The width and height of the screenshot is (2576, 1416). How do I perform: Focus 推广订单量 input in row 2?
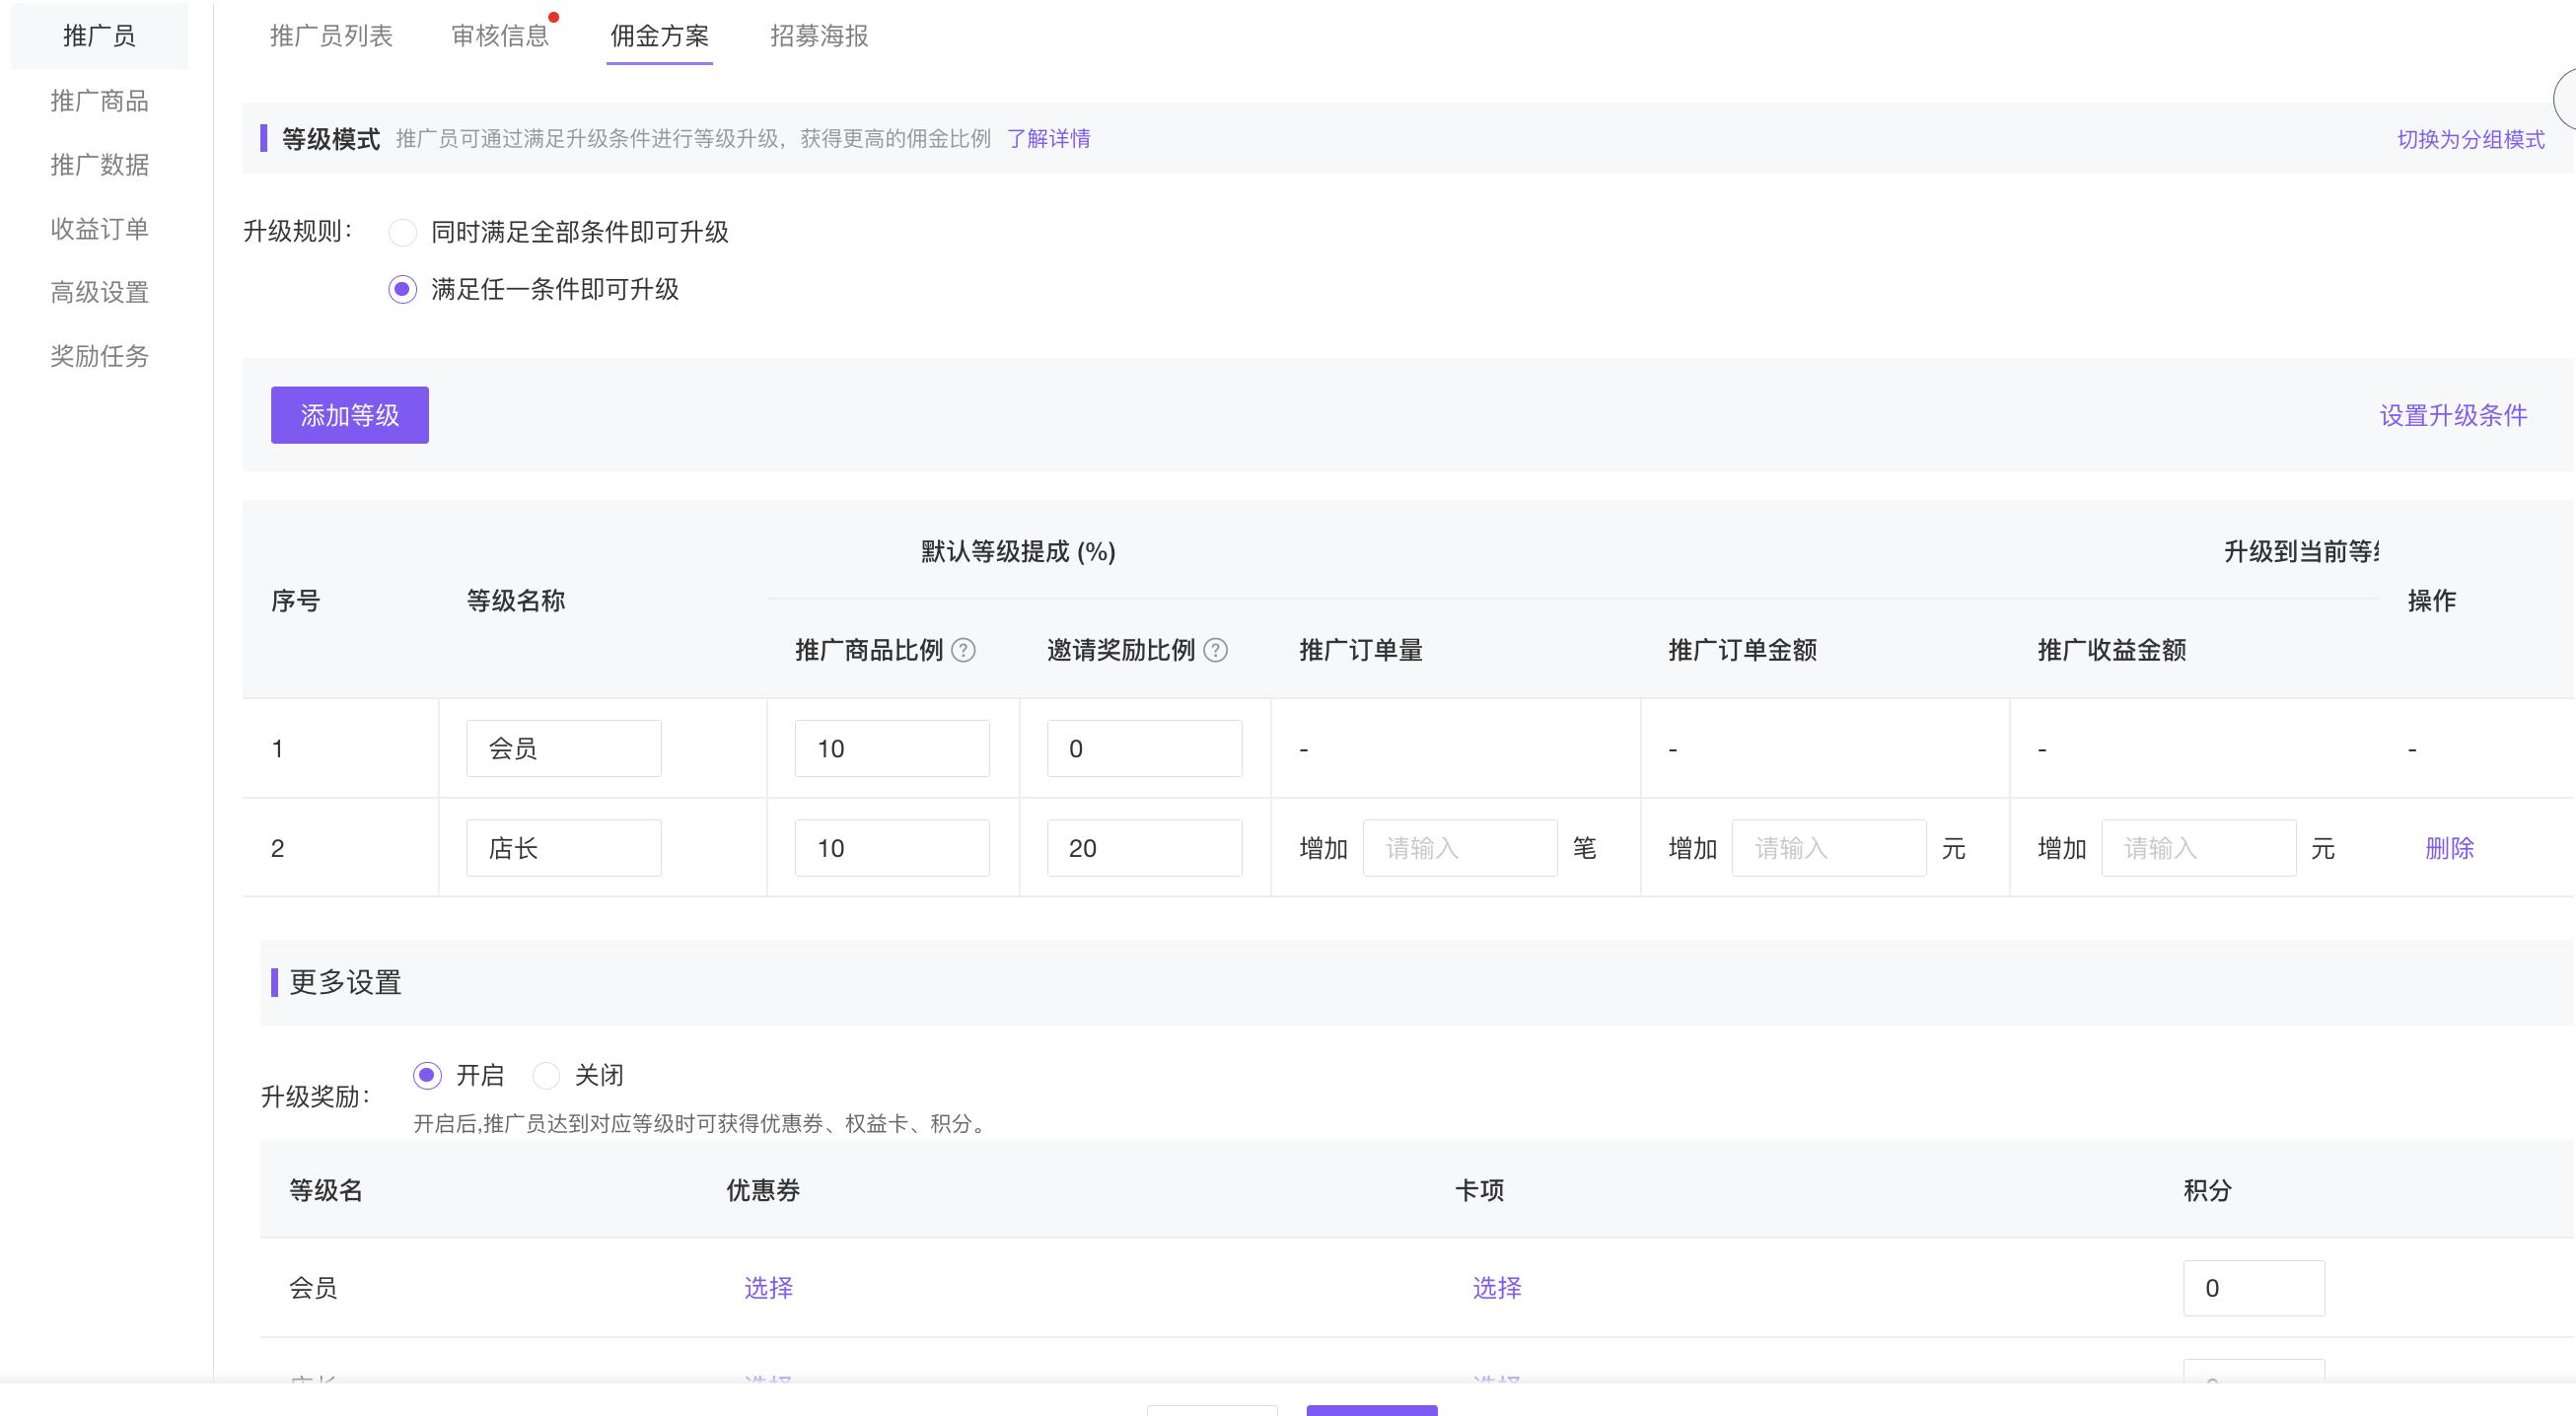(1459, 849)
